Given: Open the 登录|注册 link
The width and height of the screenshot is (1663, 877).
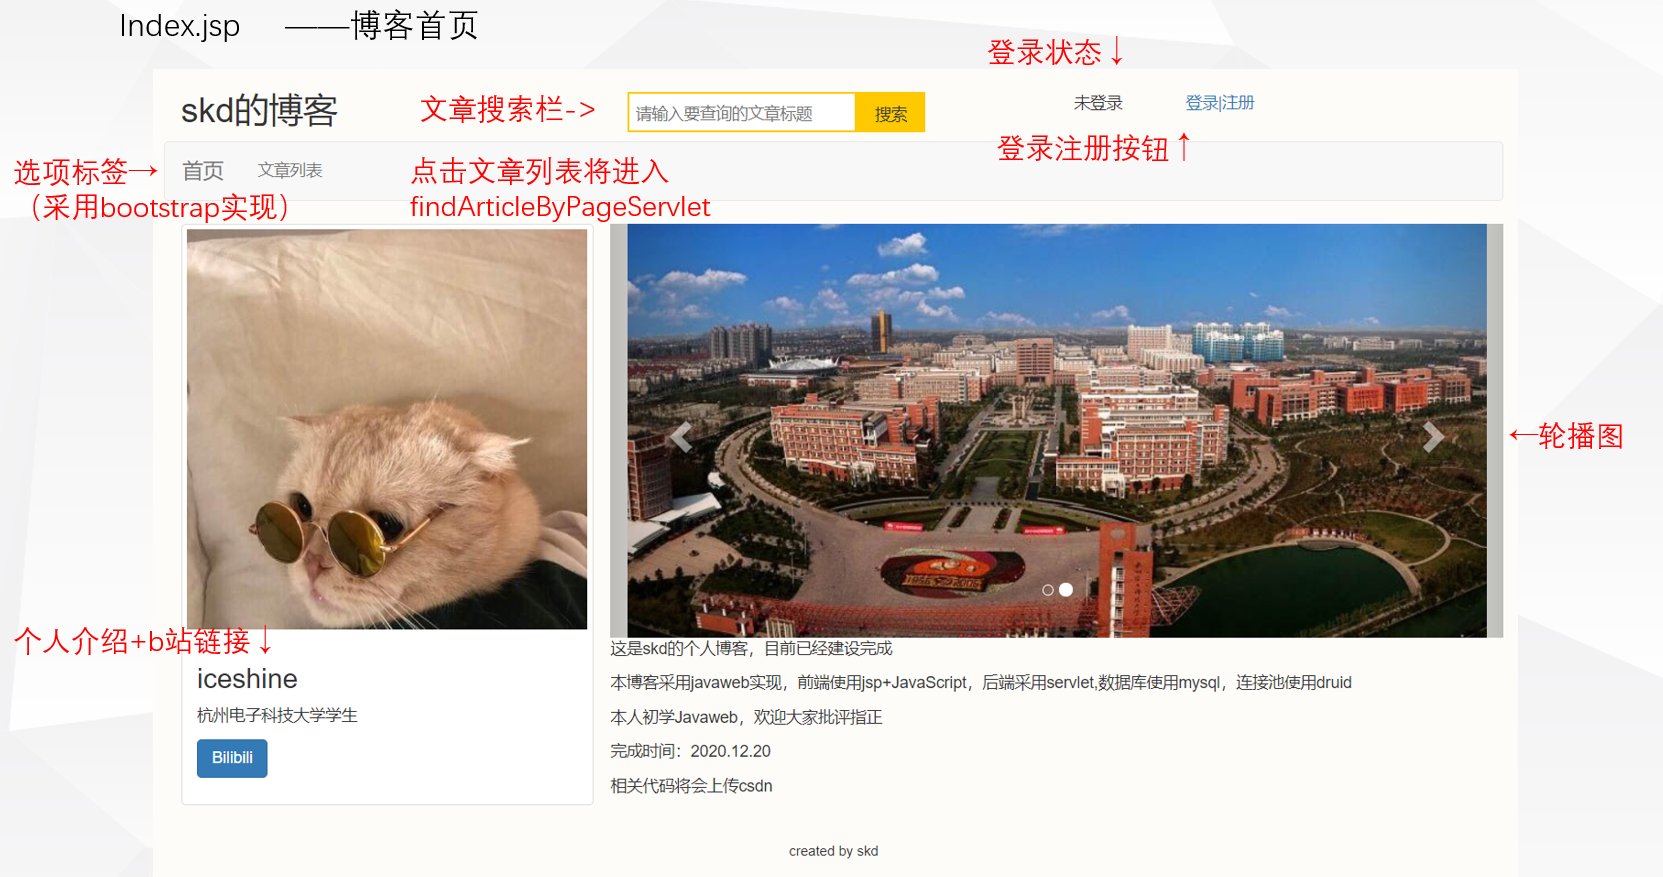Looking at the screenshot, I should (x=1219, y=103).
